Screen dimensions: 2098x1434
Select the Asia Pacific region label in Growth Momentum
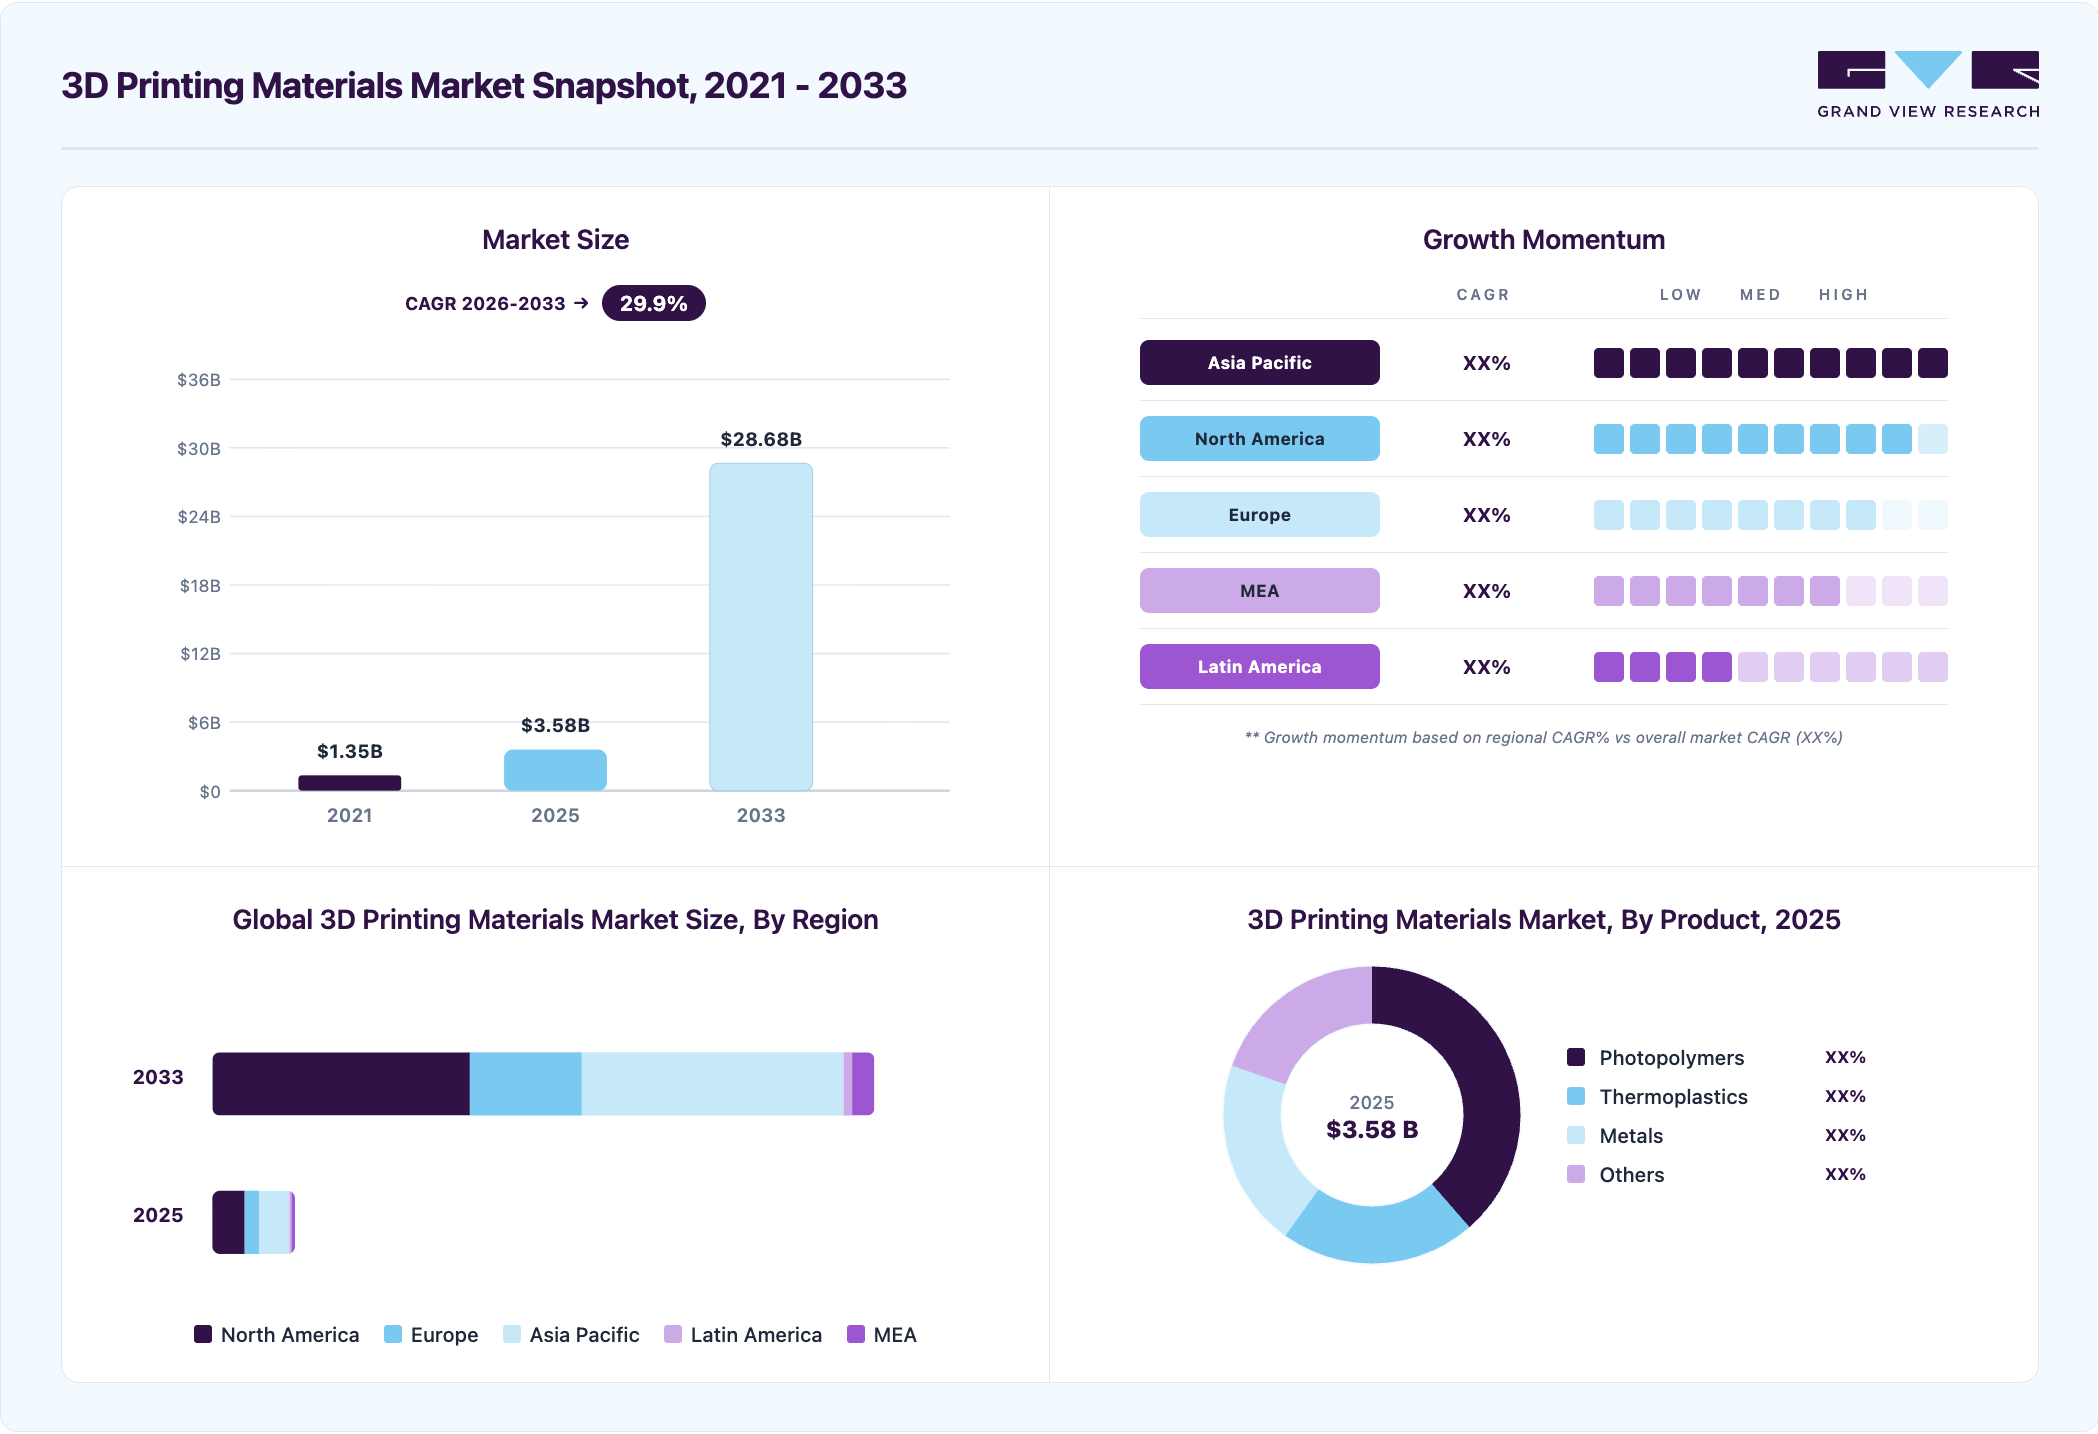coord(1259,362)
